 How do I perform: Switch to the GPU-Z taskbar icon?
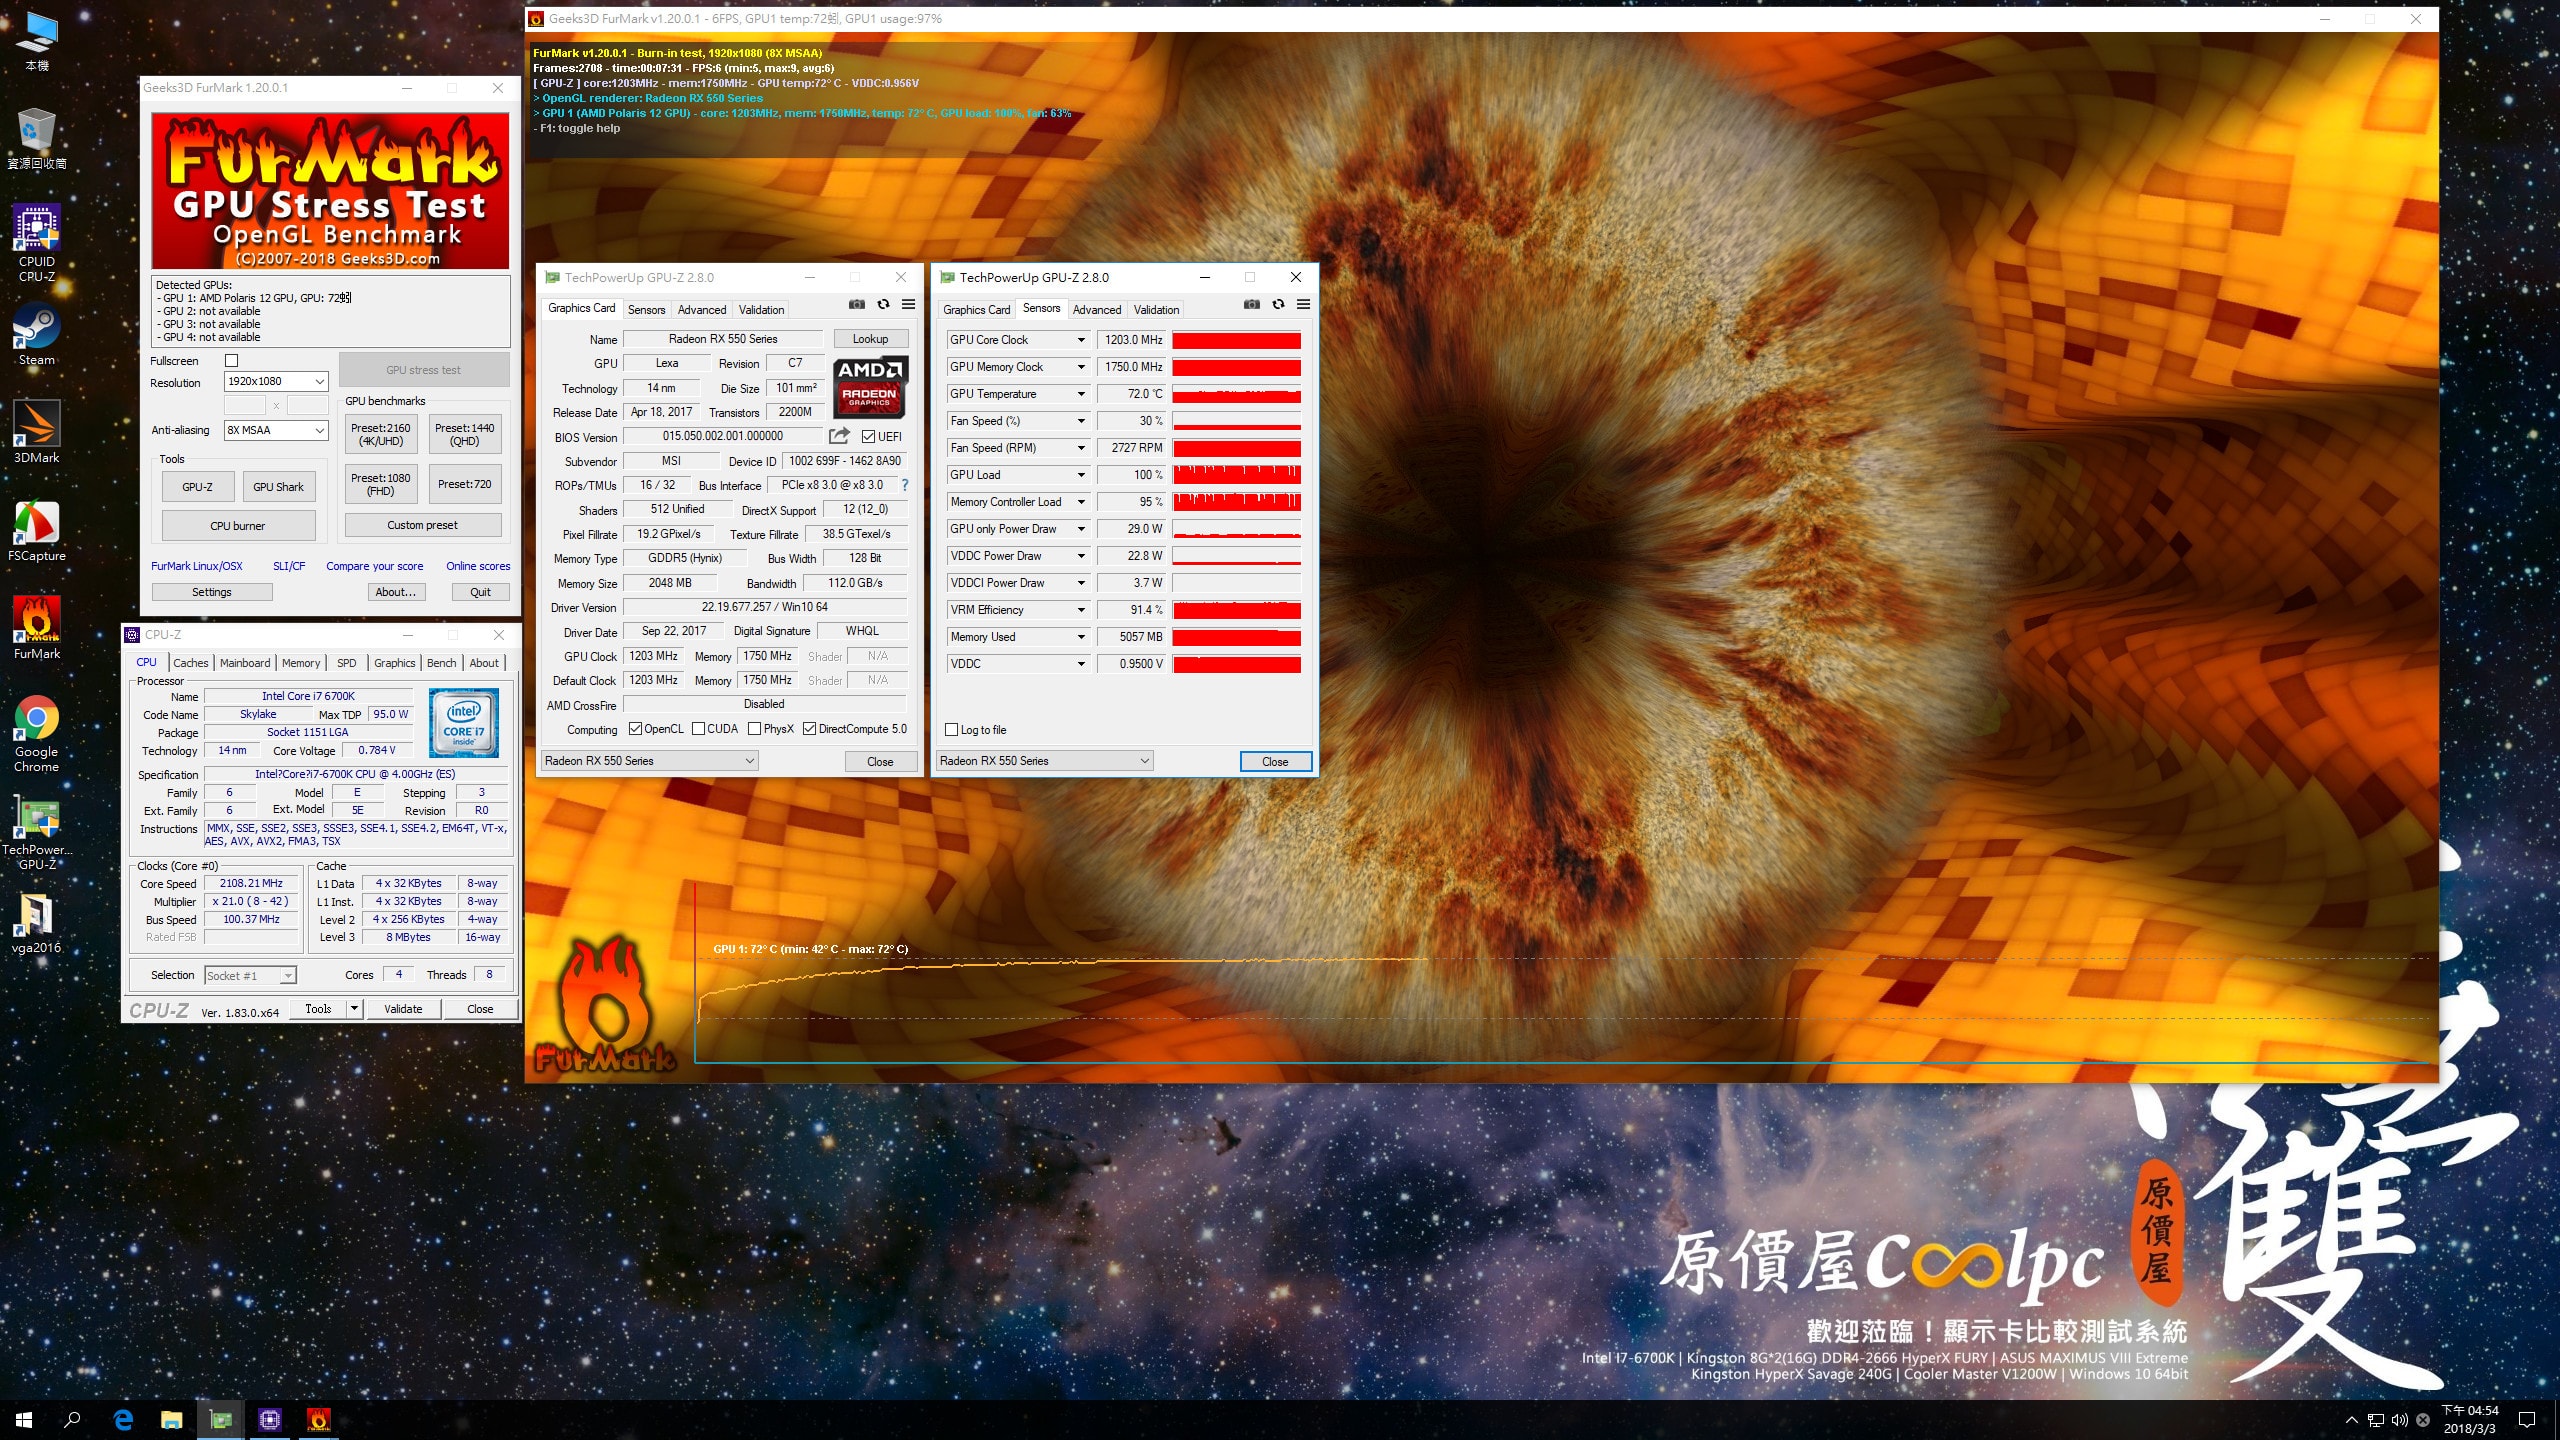[221, 1419]
